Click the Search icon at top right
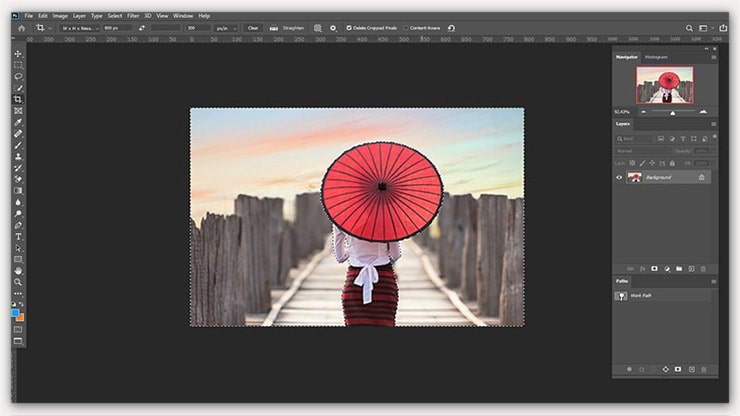740x416 pixels. coord(689,28)
